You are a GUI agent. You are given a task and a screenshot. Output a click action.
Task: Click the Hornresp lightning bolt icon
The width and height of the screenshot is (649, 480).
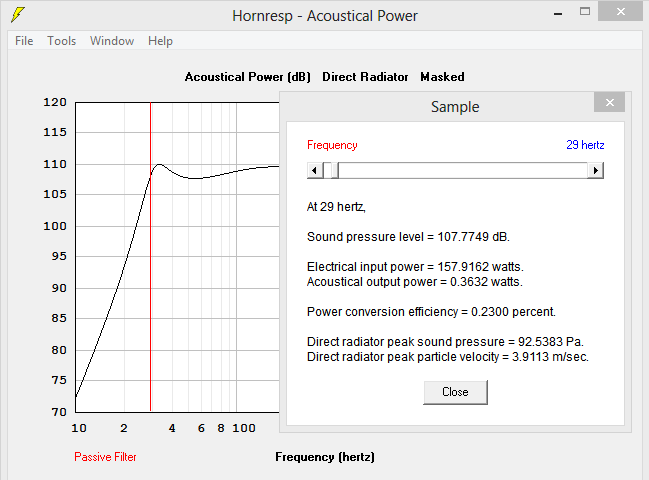[x=18, y=15]
